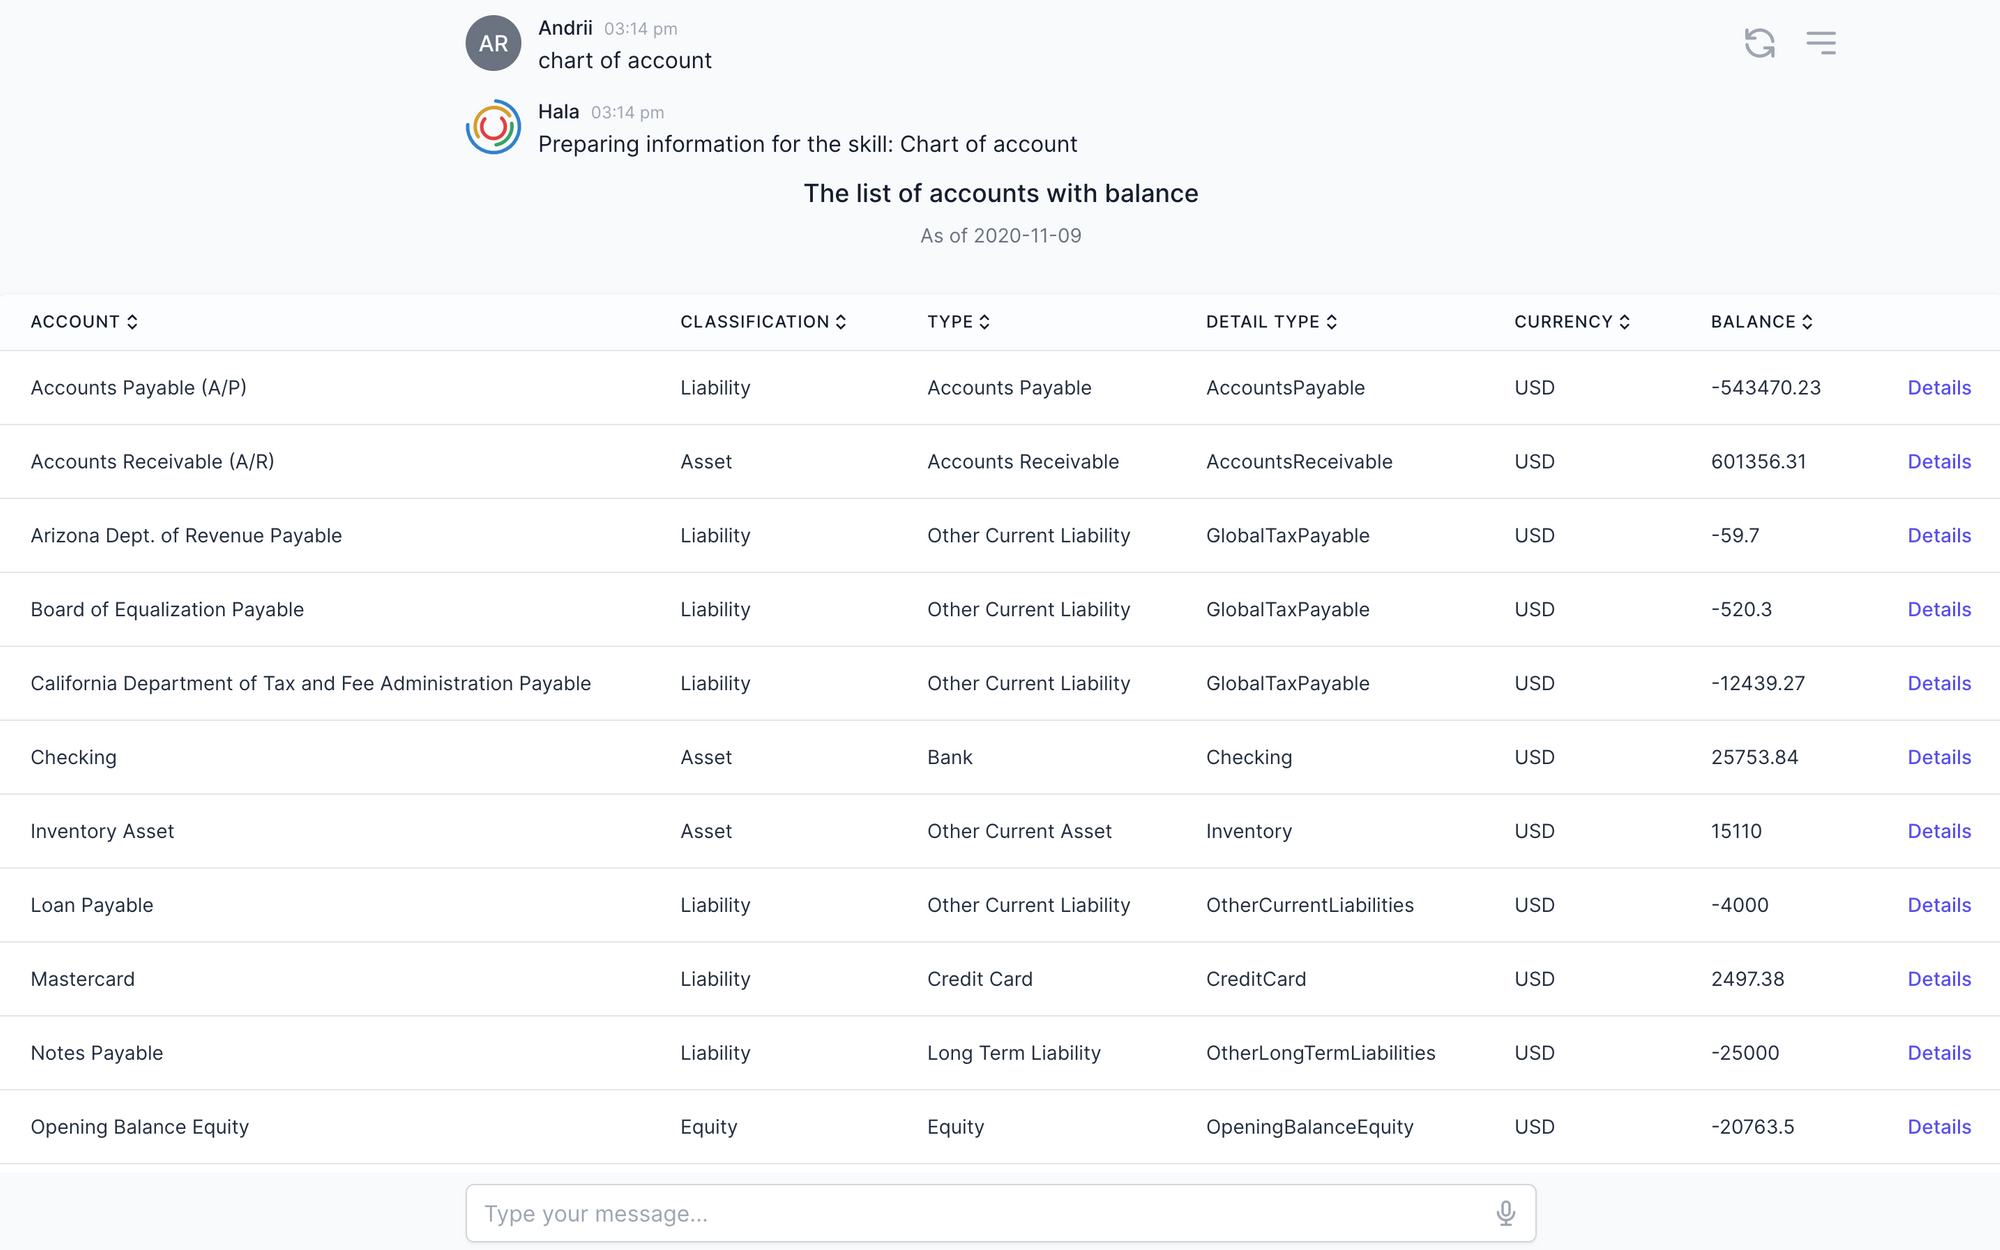Viewport: 2000px width, 1250px height.
Task: Click the OtherCurrentLiabilities detail type cell
Action: click(1309, 906)
